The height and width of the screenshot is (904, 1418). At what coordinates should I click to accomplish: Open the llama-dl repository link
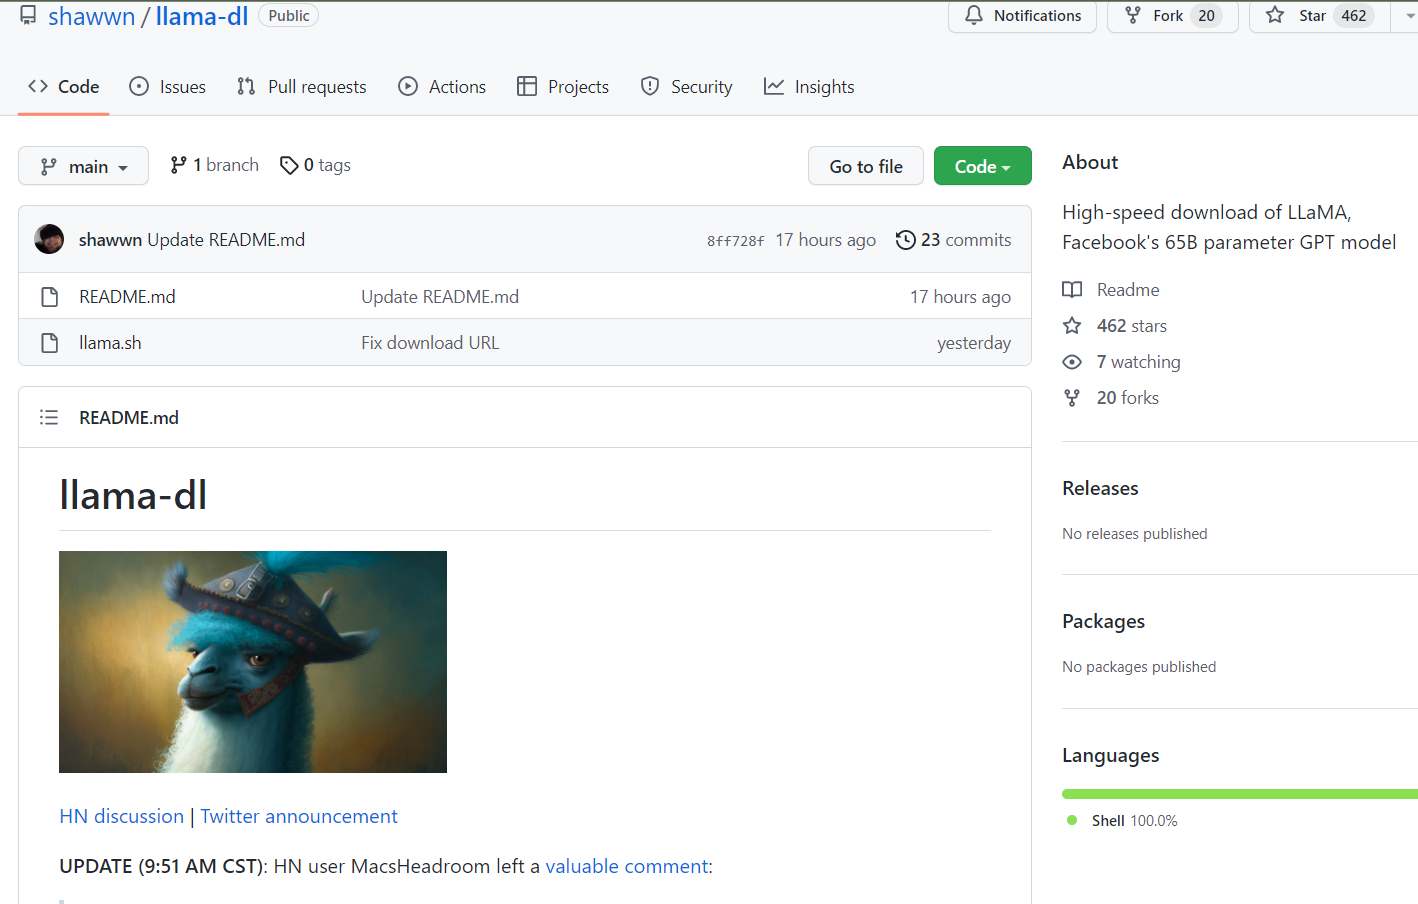(202, 16)
